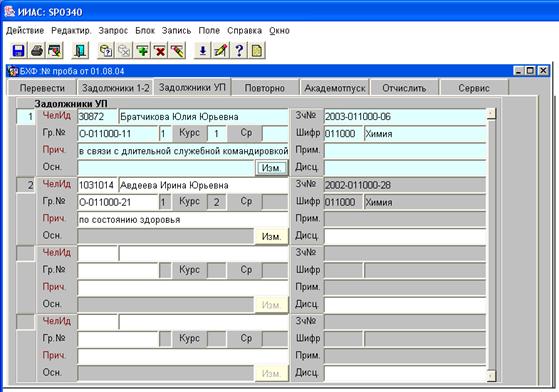Click Шифр field 011000 in record 1

(343, 134)
